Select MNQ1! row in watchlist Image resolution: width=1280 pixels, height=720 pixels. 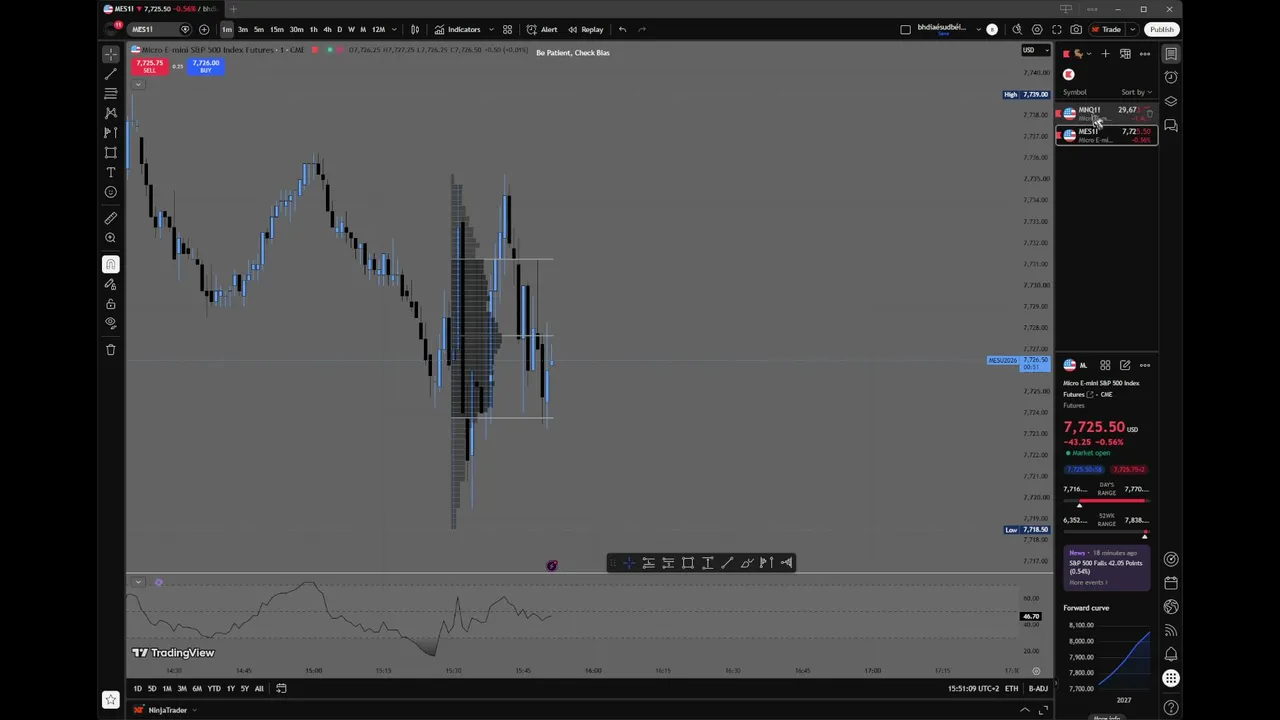[x=1107, y=113]
